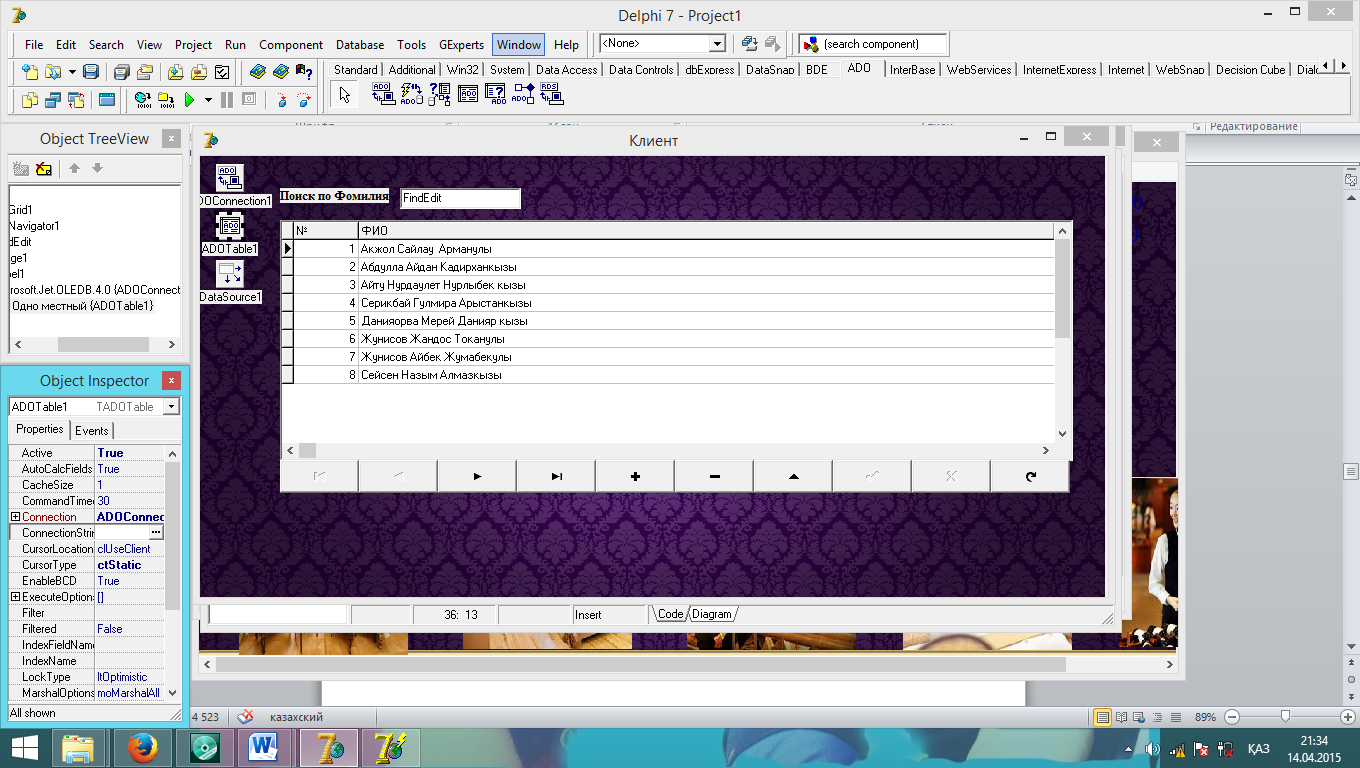Open the File menu
This screenshot has width=1360, height=768.
34,45
